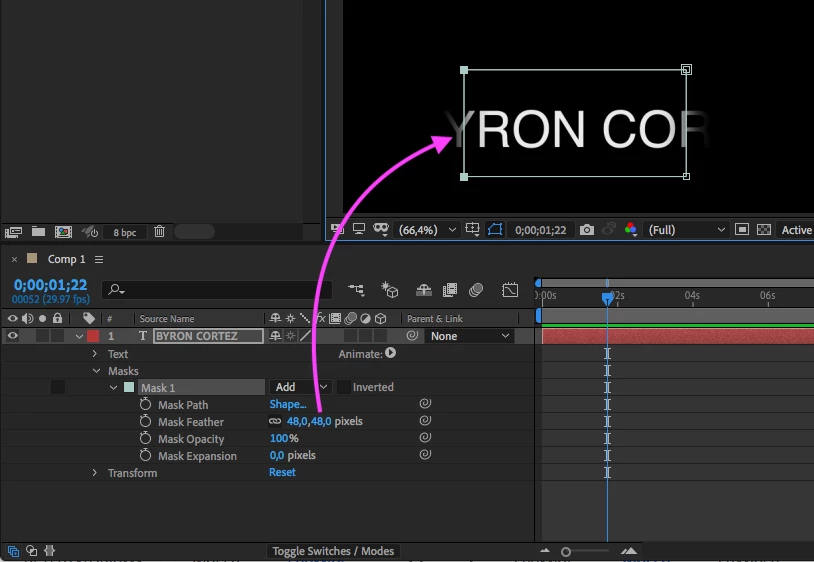Toggle stopwatch for Mask Opacity
Screen dimensions: 814x562
pos(145,438)
